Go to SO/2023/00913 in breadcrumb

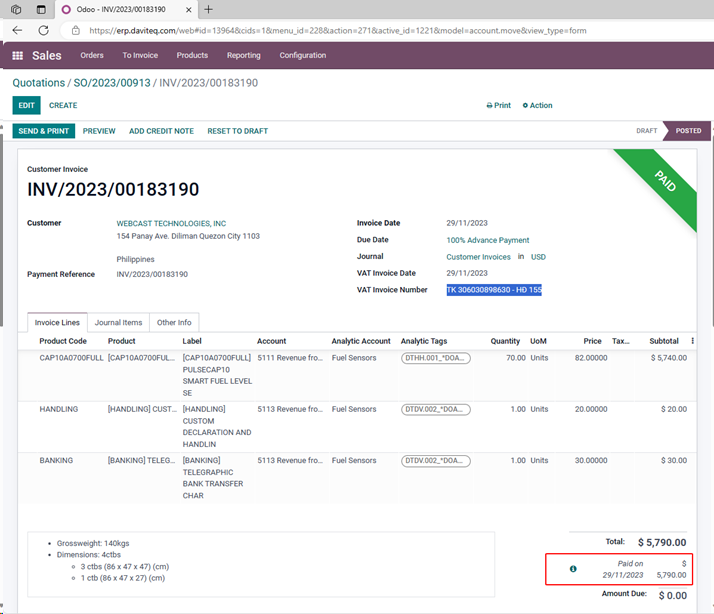(x=112, y=83)
